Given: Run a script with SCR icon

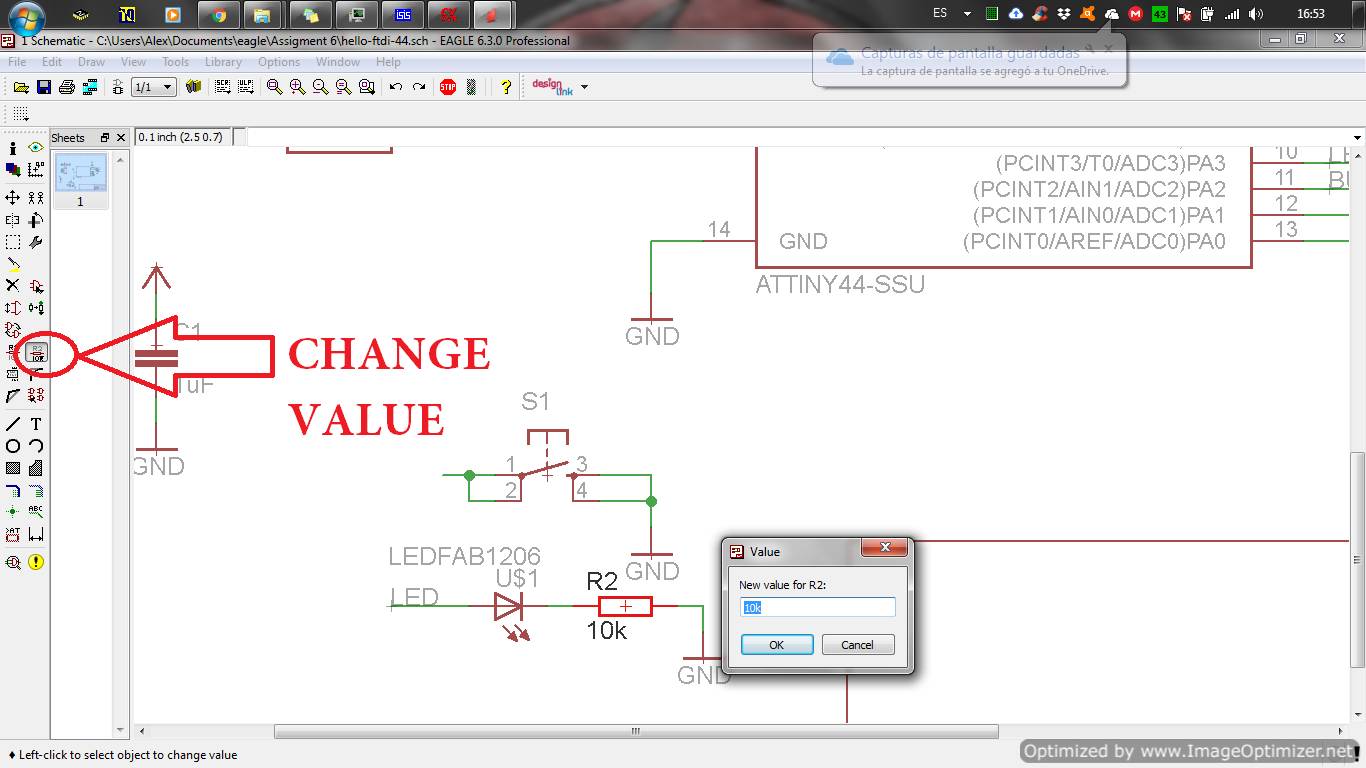Looking at the screenshot, I should point(222,87).
